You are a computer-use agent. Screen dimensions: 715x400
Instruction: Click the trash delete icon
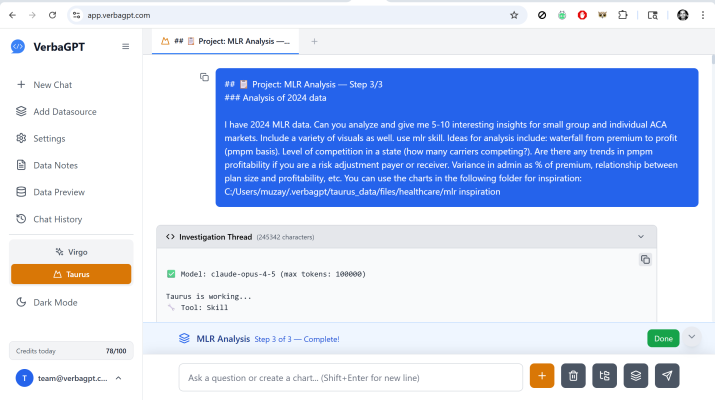pos(573,376)
